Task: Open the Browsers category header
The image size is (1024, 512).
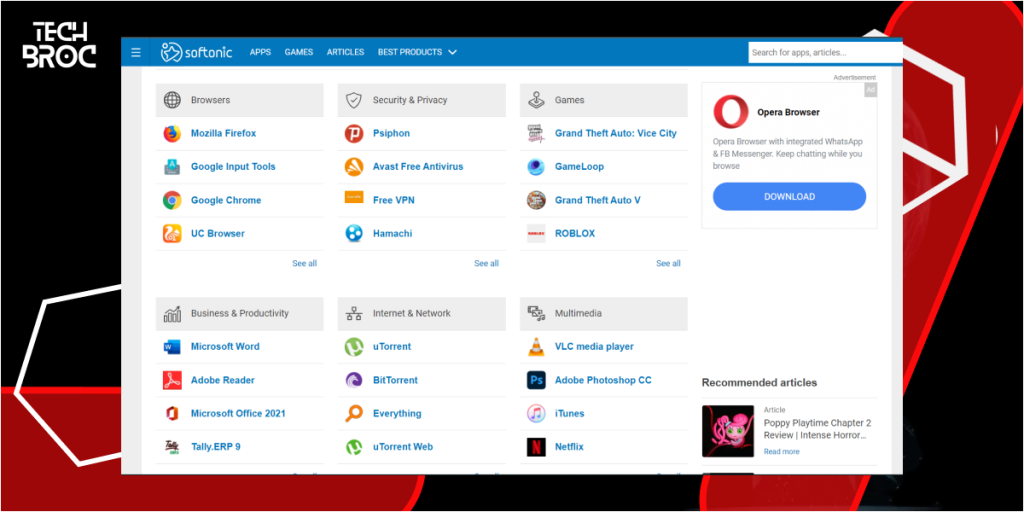Action: click(240, 100)
